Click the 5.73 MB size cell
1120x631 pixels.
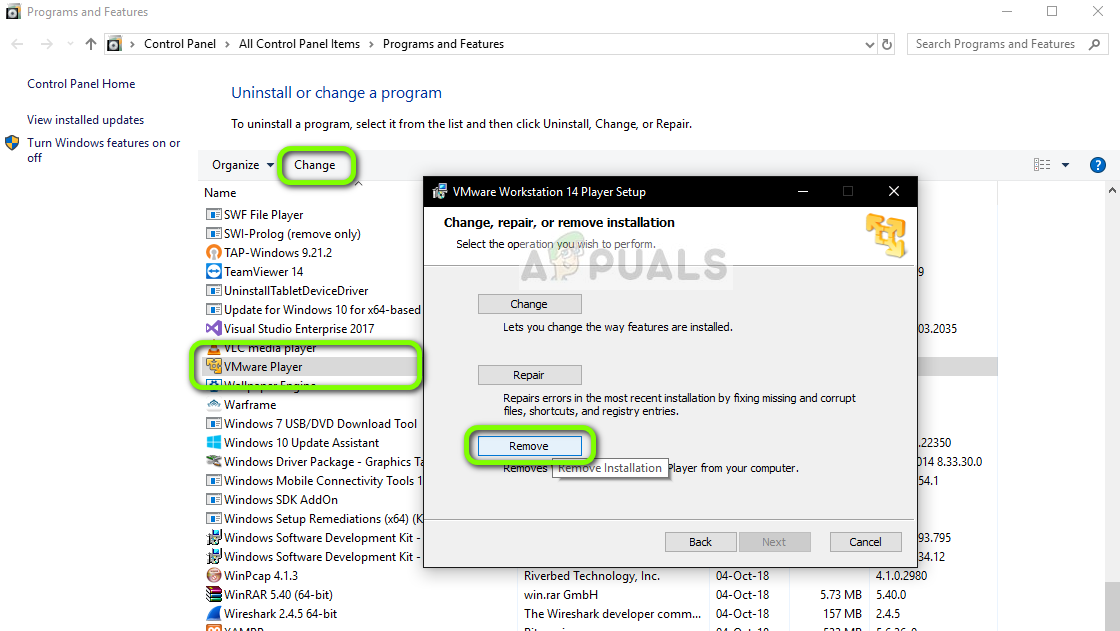[841, 595]
